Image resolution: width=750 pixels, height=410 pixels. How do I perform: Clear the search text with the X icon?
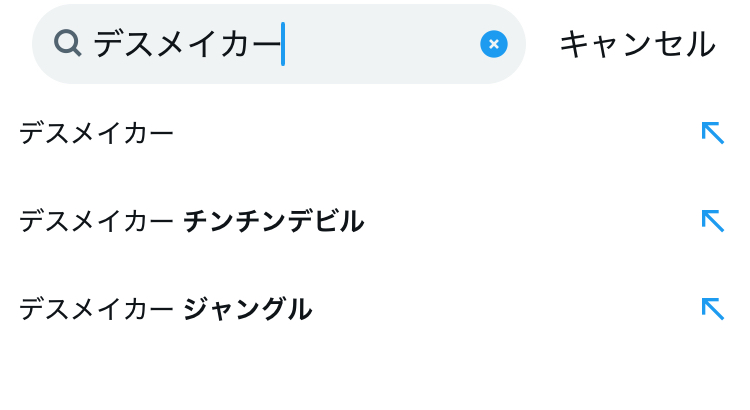pos(494,44)
